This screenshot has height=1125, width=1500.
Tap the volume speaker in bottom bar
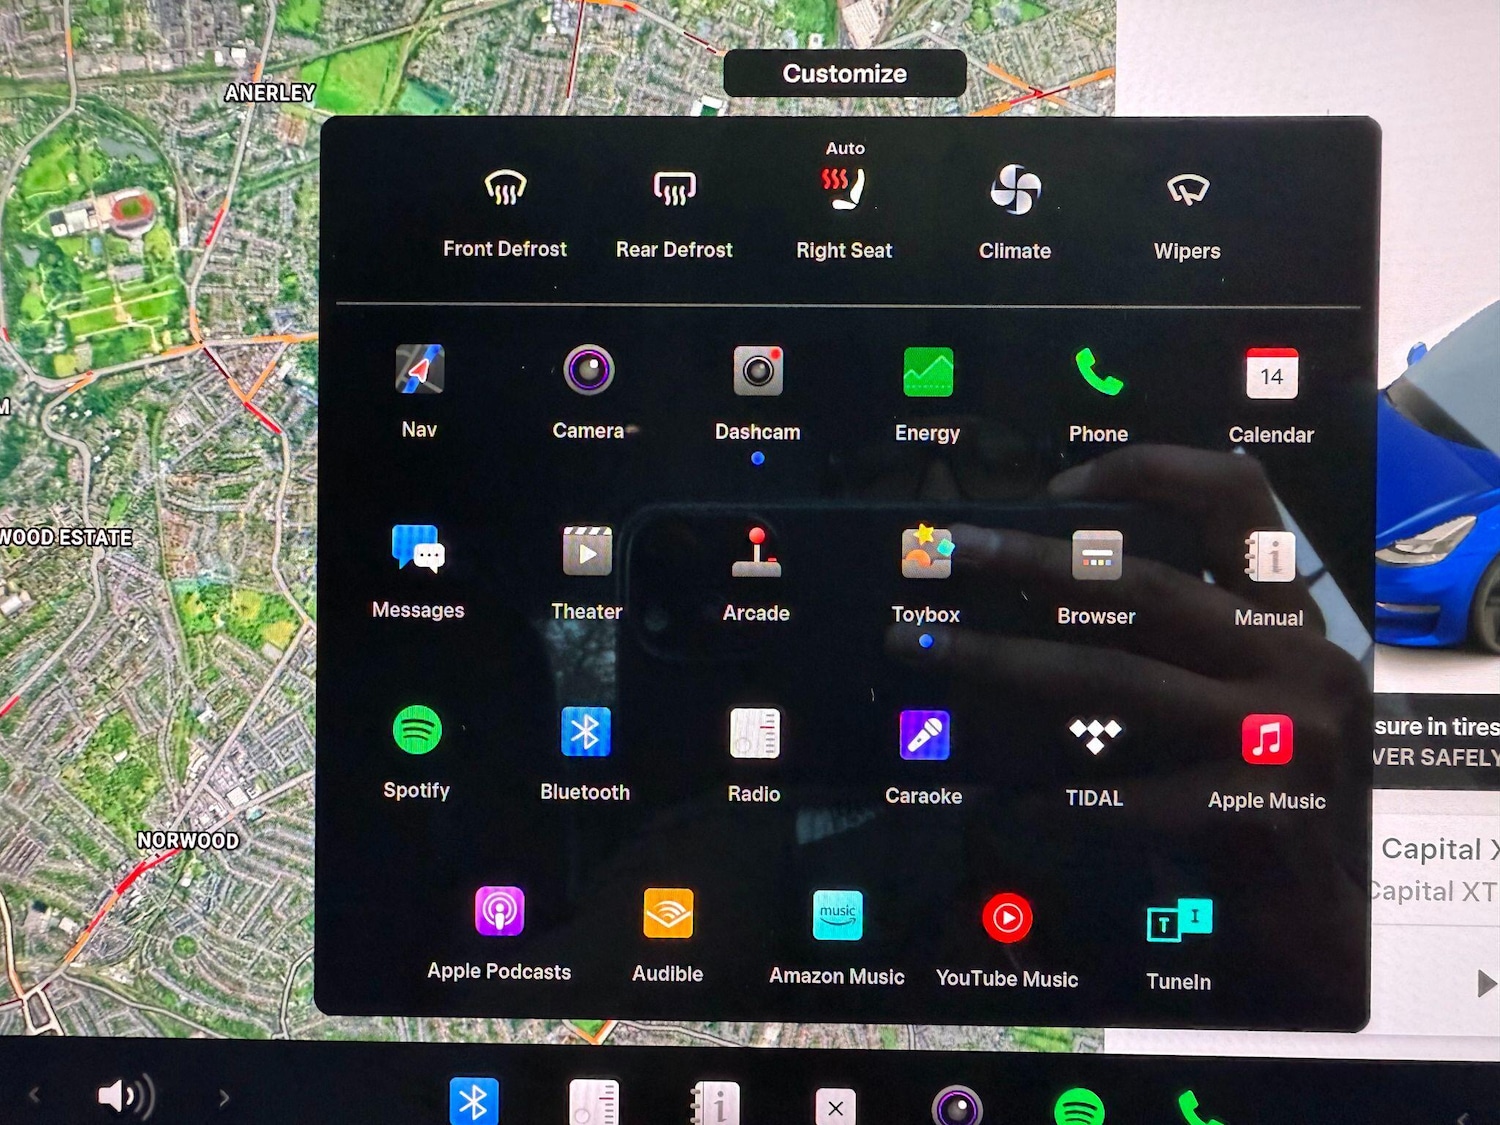point(125,1096)
